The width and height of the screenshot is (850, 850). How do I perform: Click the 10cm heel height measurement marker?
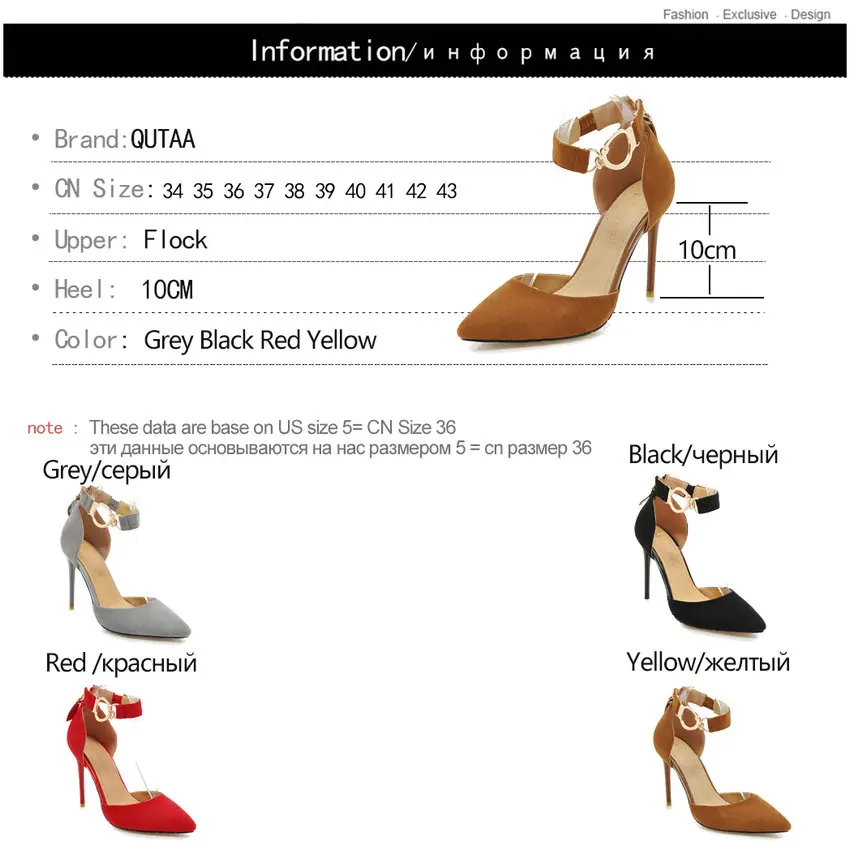tap(707, 250)
